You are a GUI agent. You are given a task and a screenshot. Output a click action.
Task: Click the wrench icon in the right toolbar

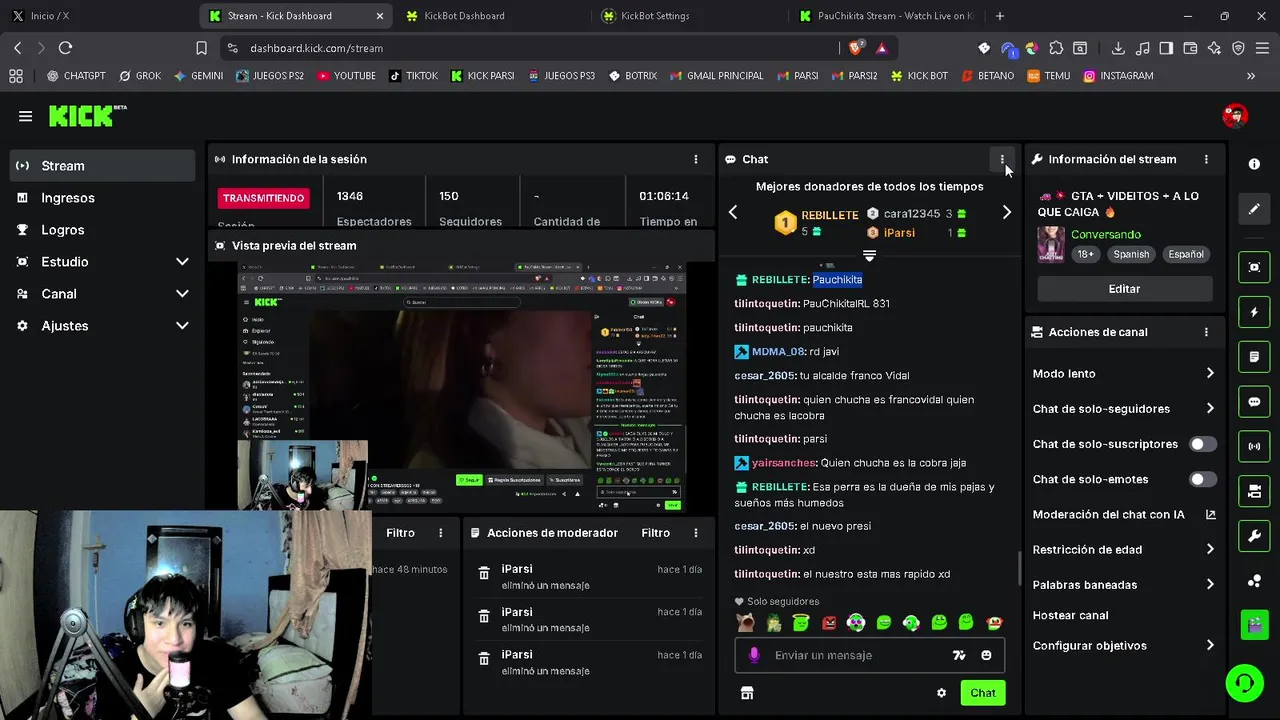[x=1254, y=536]
